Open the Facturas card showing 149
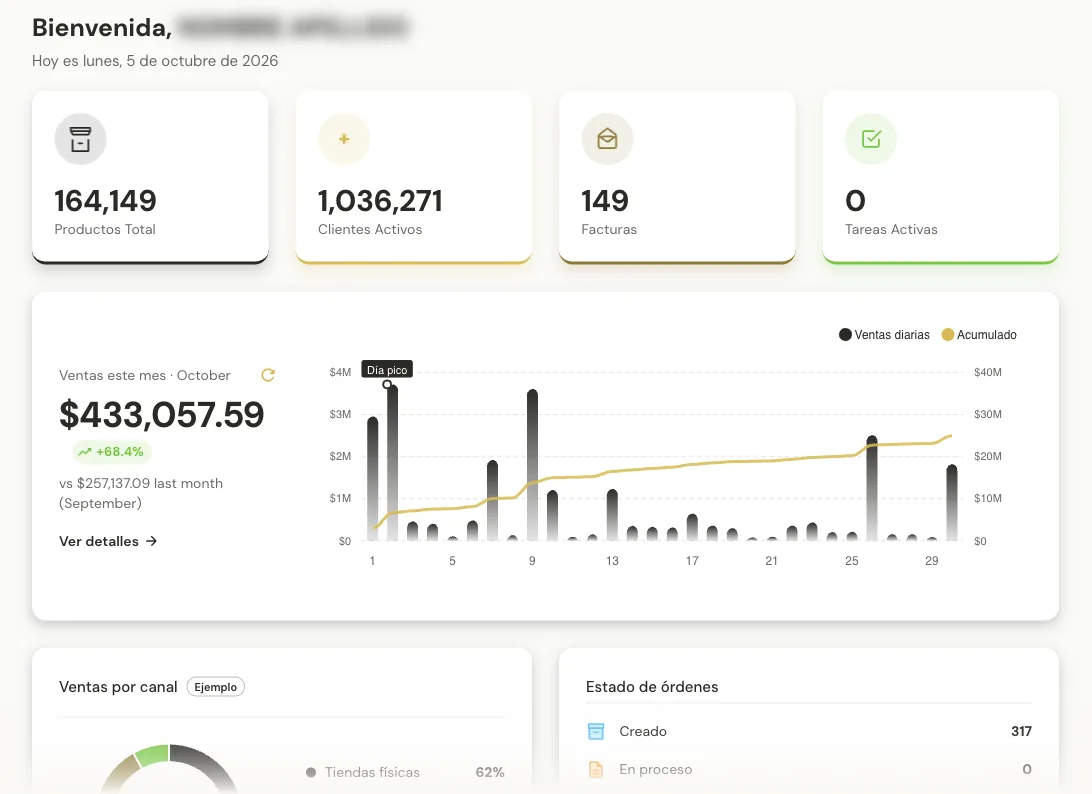The width and height of the screenshot is (1092, 794). pyautogui.click(x=677, y=177)
